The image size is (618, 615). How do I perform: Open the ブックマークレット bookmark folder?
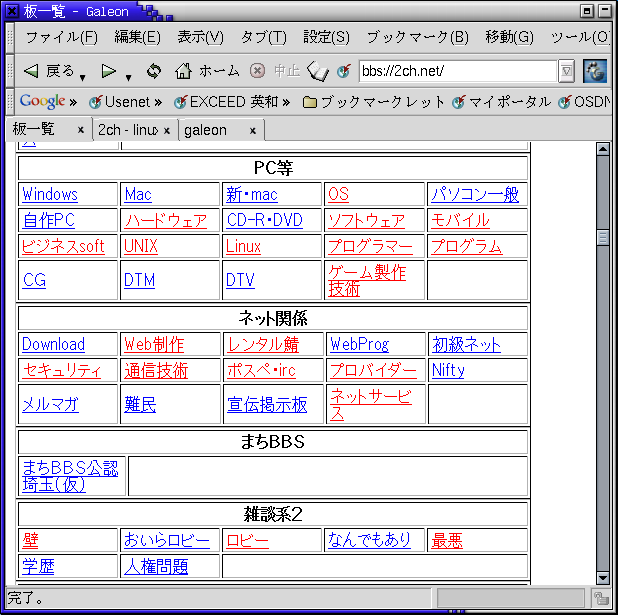point(374,102)
